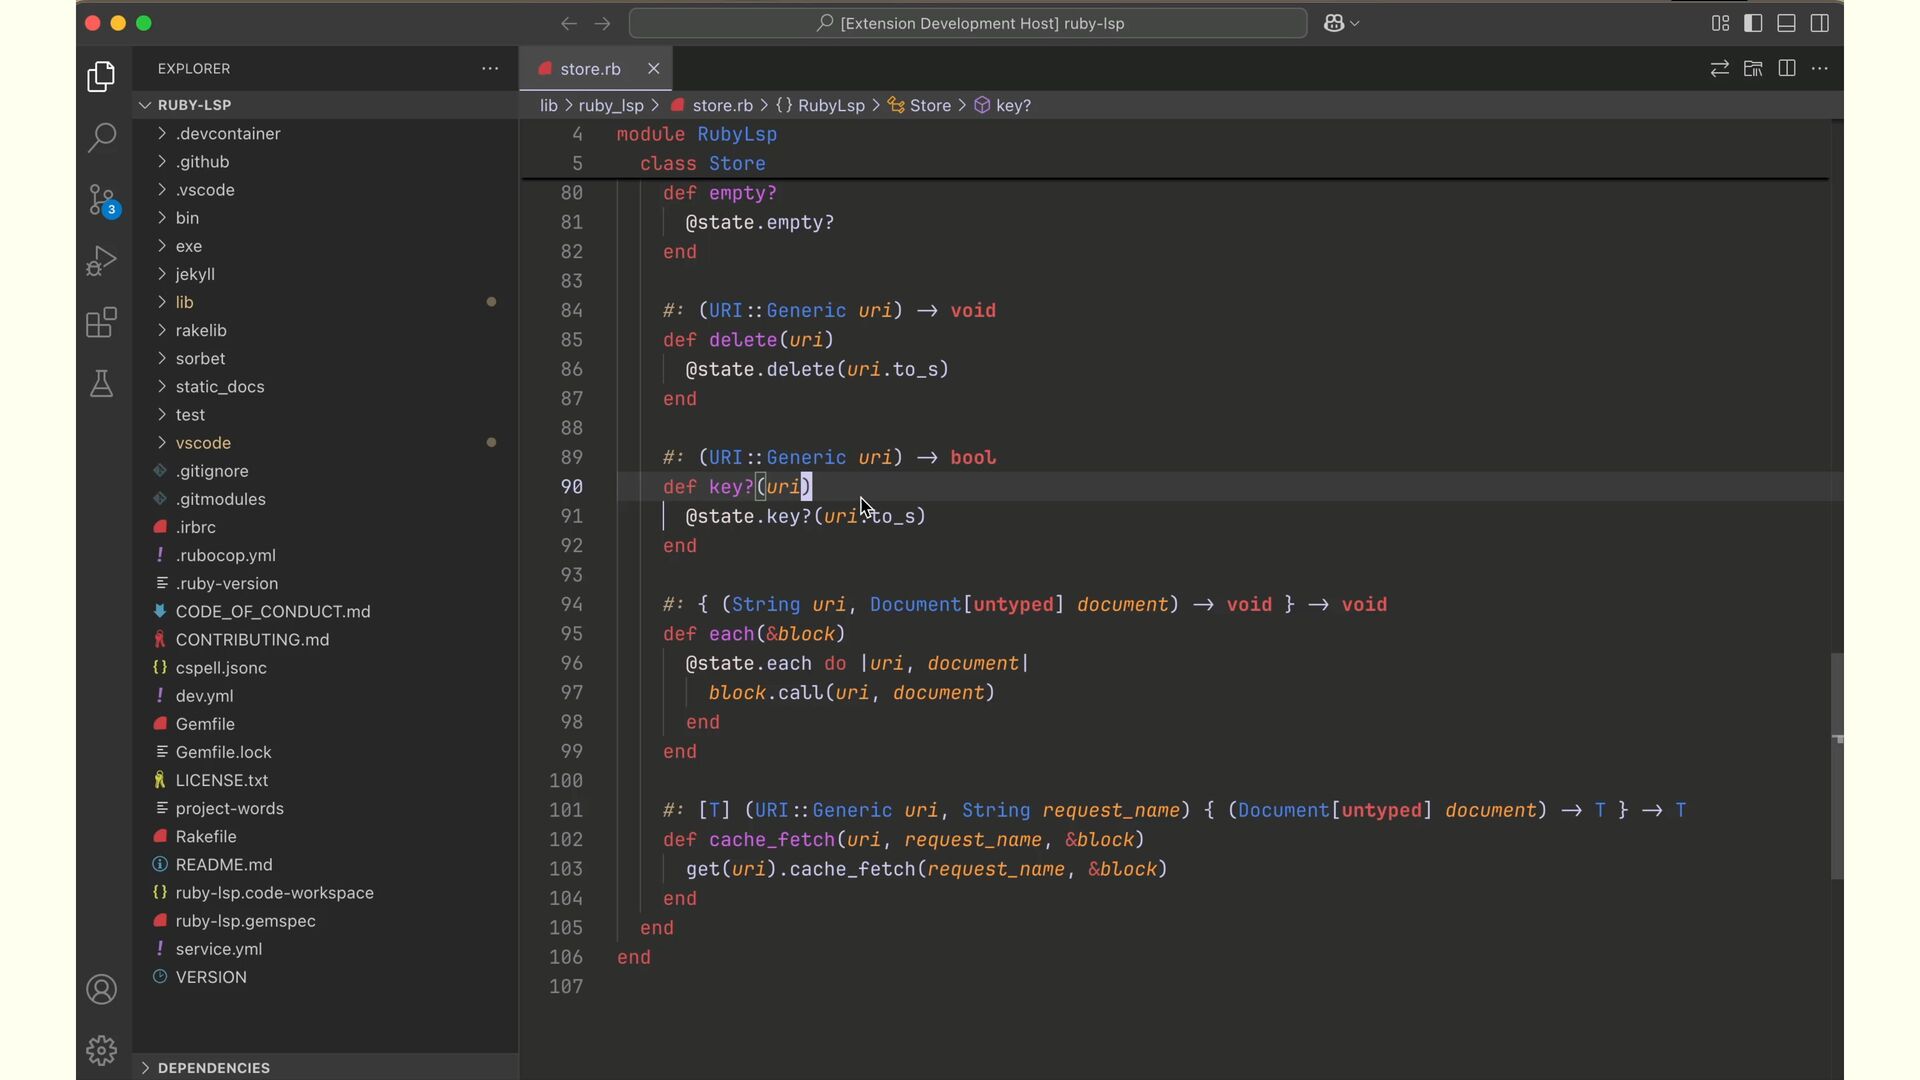
Task: Open the Extensions view
Action: pyautogui.click(x=101, y=323)
